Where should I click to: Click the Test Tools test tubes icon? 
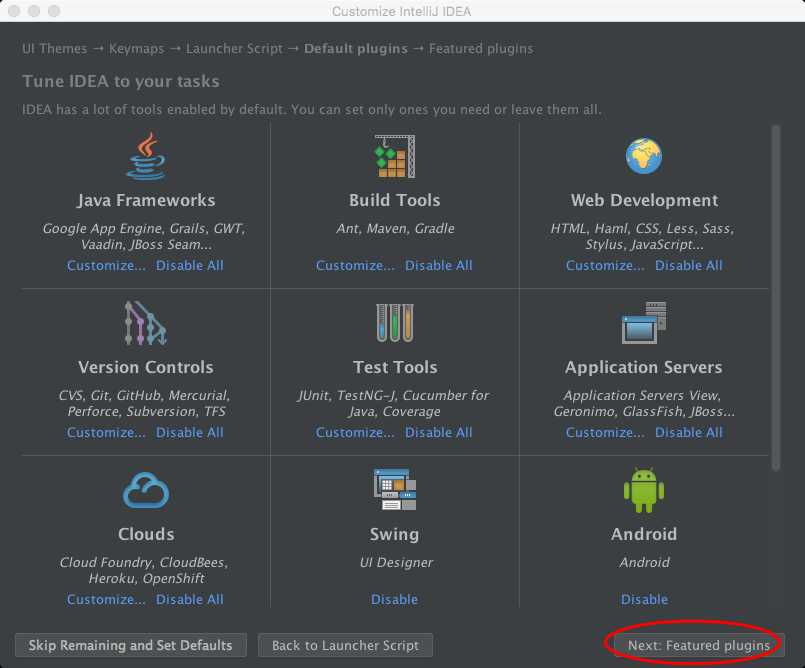(x=394, y=323)
